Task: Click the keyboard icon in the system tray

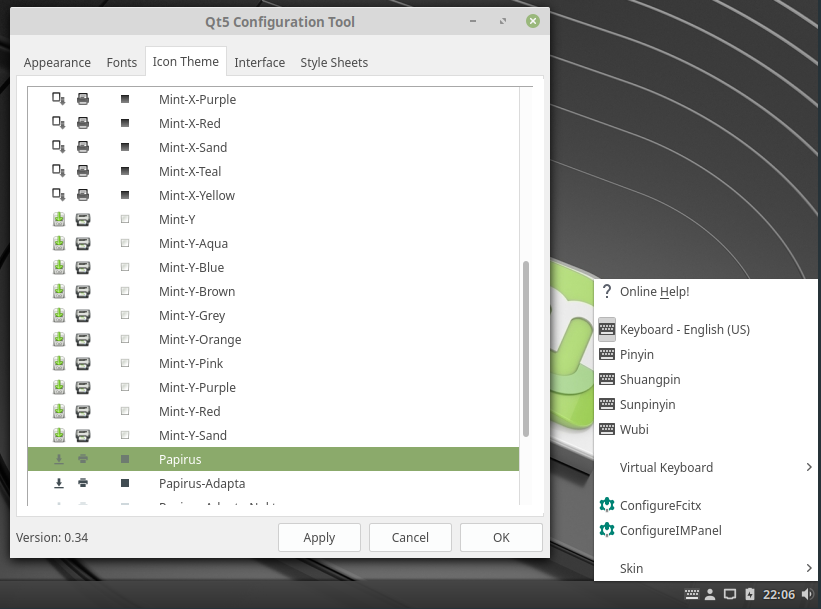Action: point(691,593)
